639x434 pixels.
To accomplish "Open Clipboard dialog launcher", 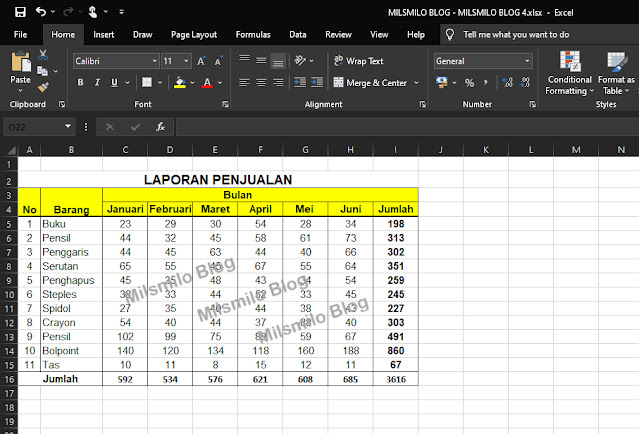I will pyautogui.click(x=62, y=104).
